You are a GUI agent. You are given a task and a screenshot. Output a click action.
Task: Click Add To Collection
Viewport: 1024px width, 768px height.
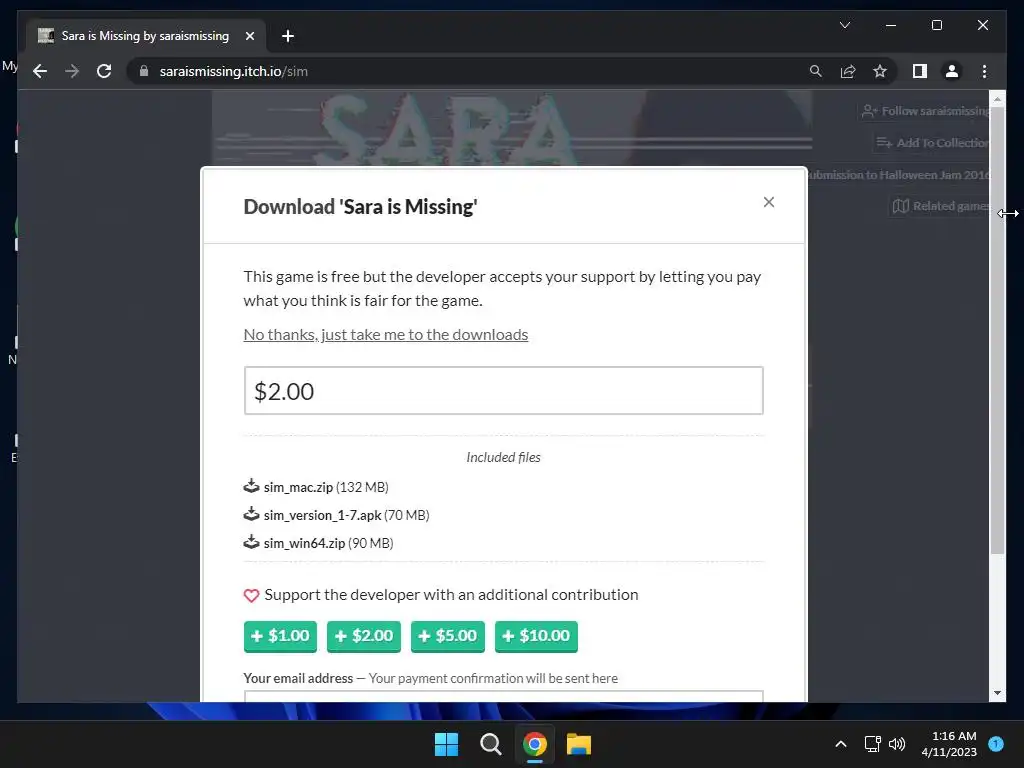click(x=933, y=142)
